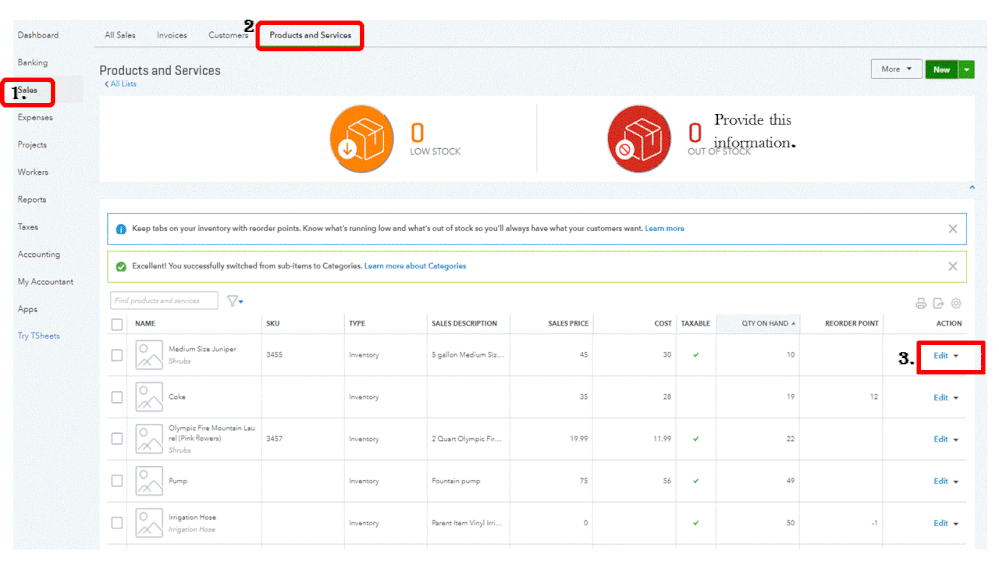This screenshot has width=999, height=562.
Task: Open action dropdown arrow for Irrigation Hose
Action: [956, 524]
